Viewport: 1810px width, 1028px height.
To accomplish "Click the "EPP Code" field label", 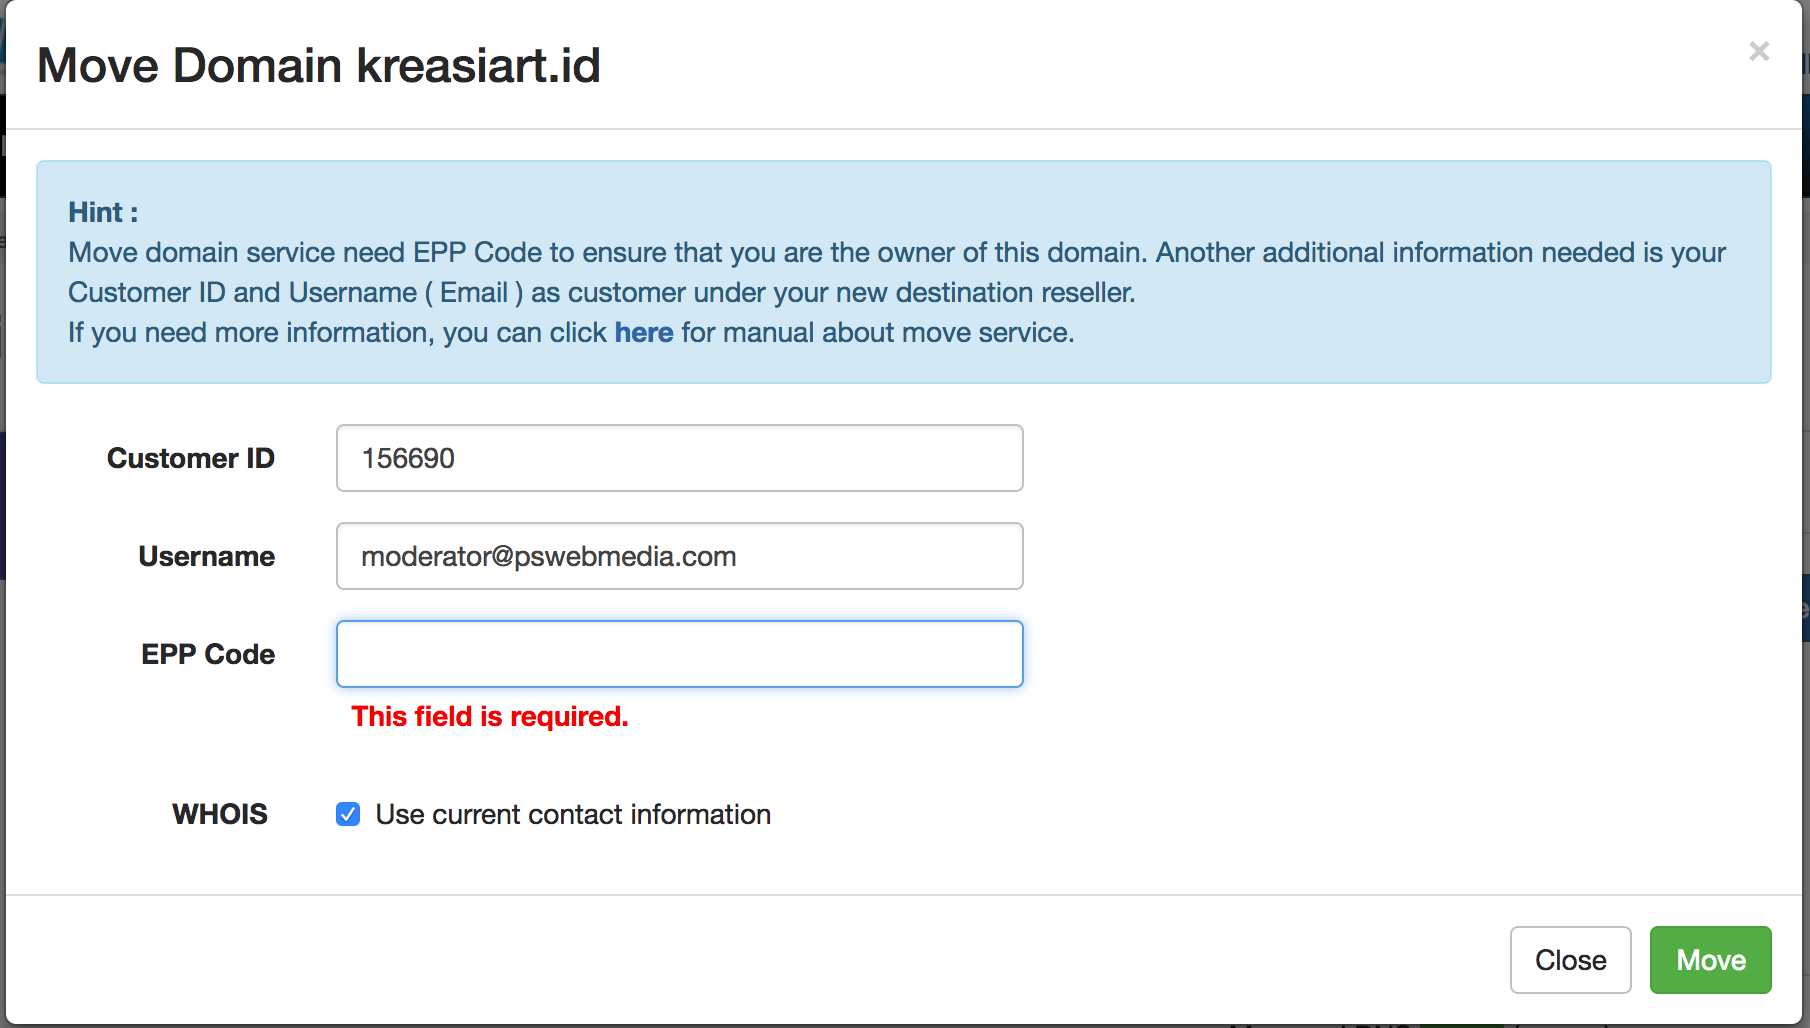I will [x=208, y=654].
